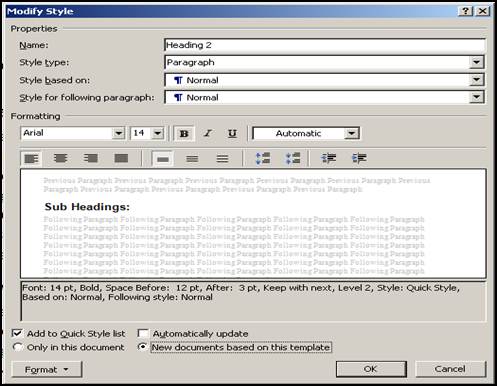
Task: Toggle Underline formatting button
Action: tap(232, 133)
